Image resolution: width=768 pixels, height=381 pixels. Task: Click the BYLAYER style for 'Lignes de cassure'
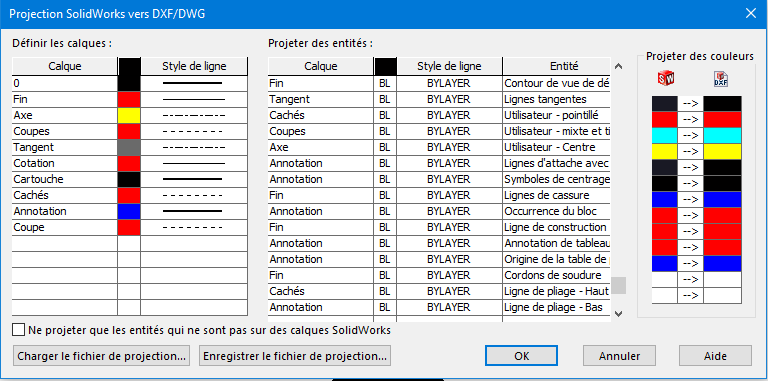click(x=449, y=195)
